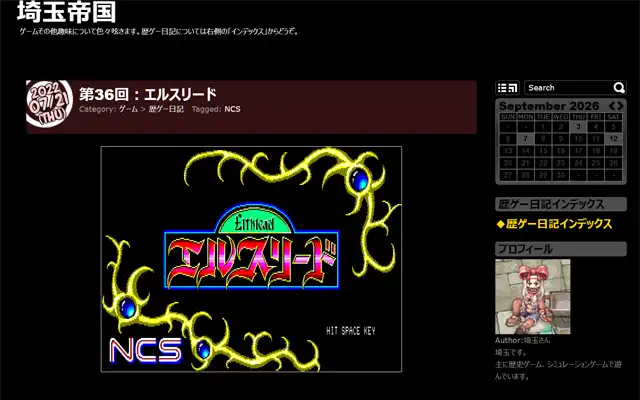Viewport: 640px width, 400px height.
Task: Click the 埼玉です。 profile text
Action: (511, 352)
